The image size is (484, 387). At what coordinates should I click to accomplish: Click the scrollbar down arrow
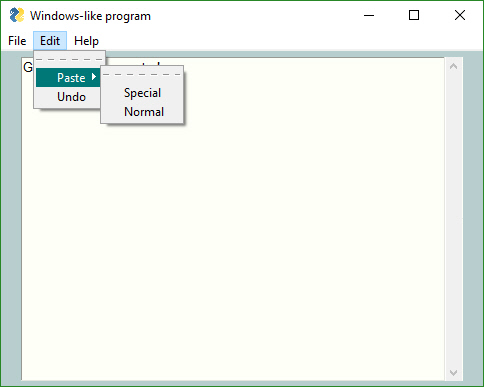click(x=453, y=372)
